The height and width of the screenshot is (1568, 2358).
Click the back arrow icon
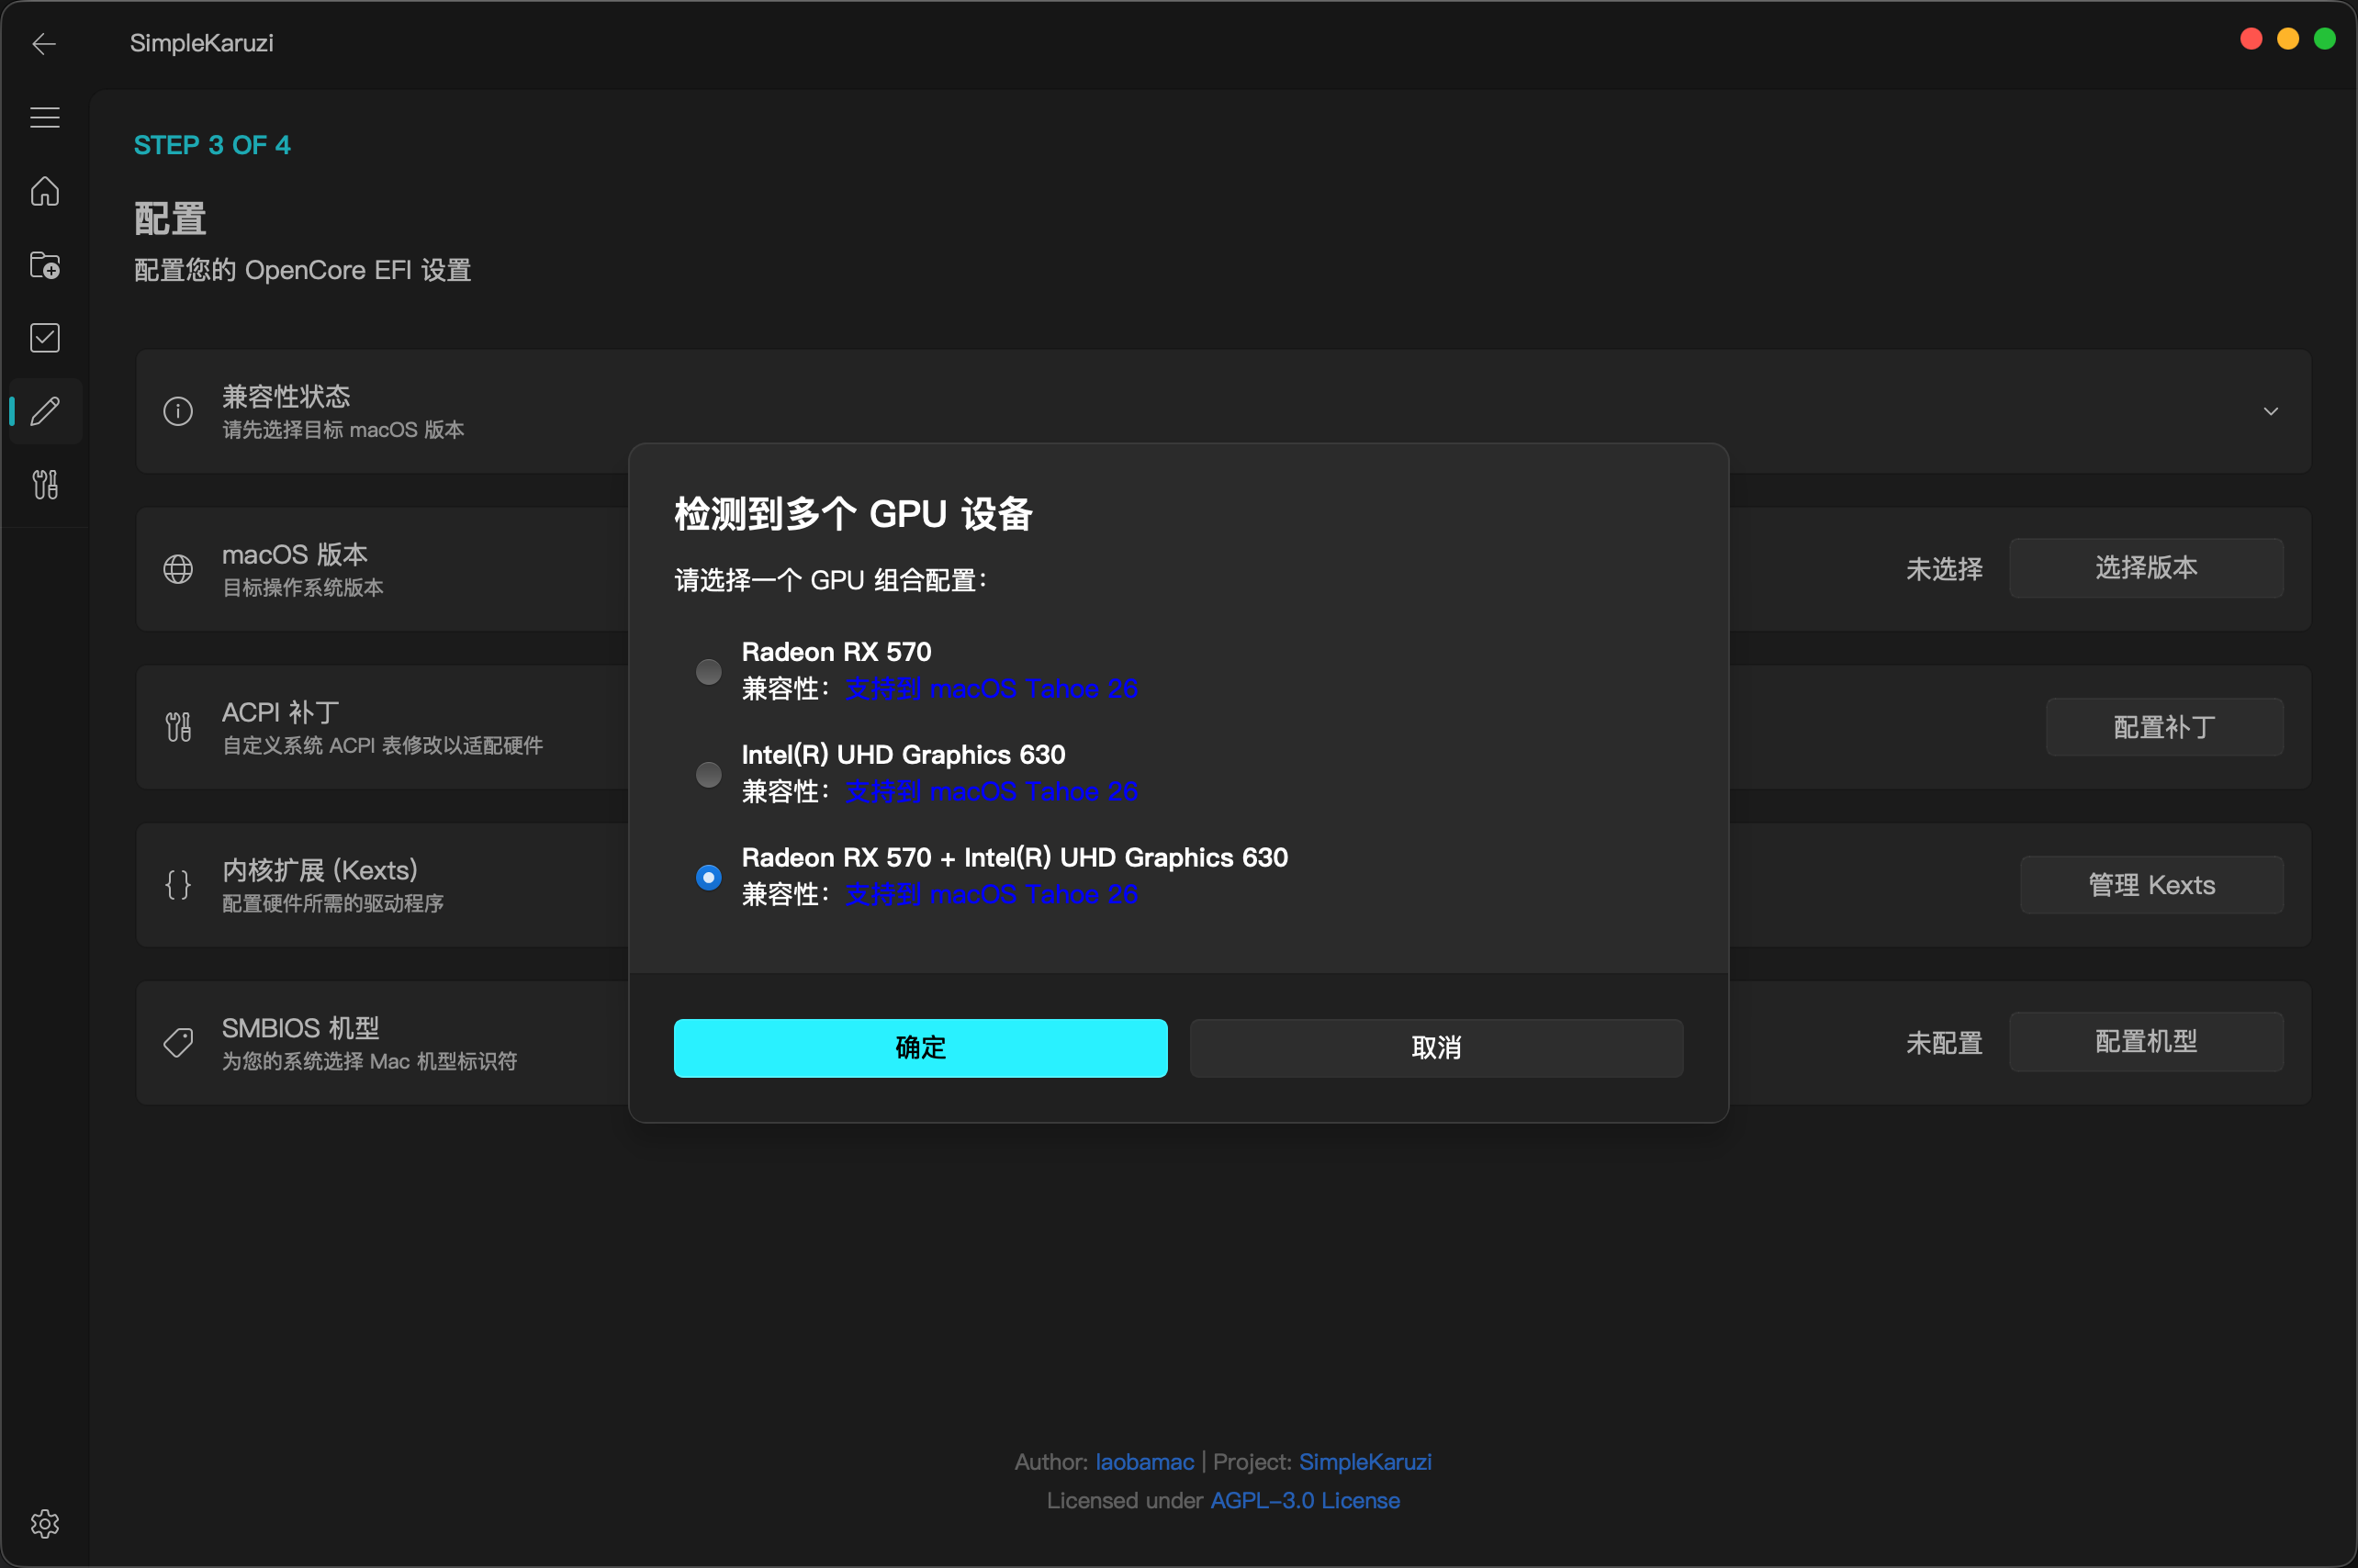coord(44,43)
